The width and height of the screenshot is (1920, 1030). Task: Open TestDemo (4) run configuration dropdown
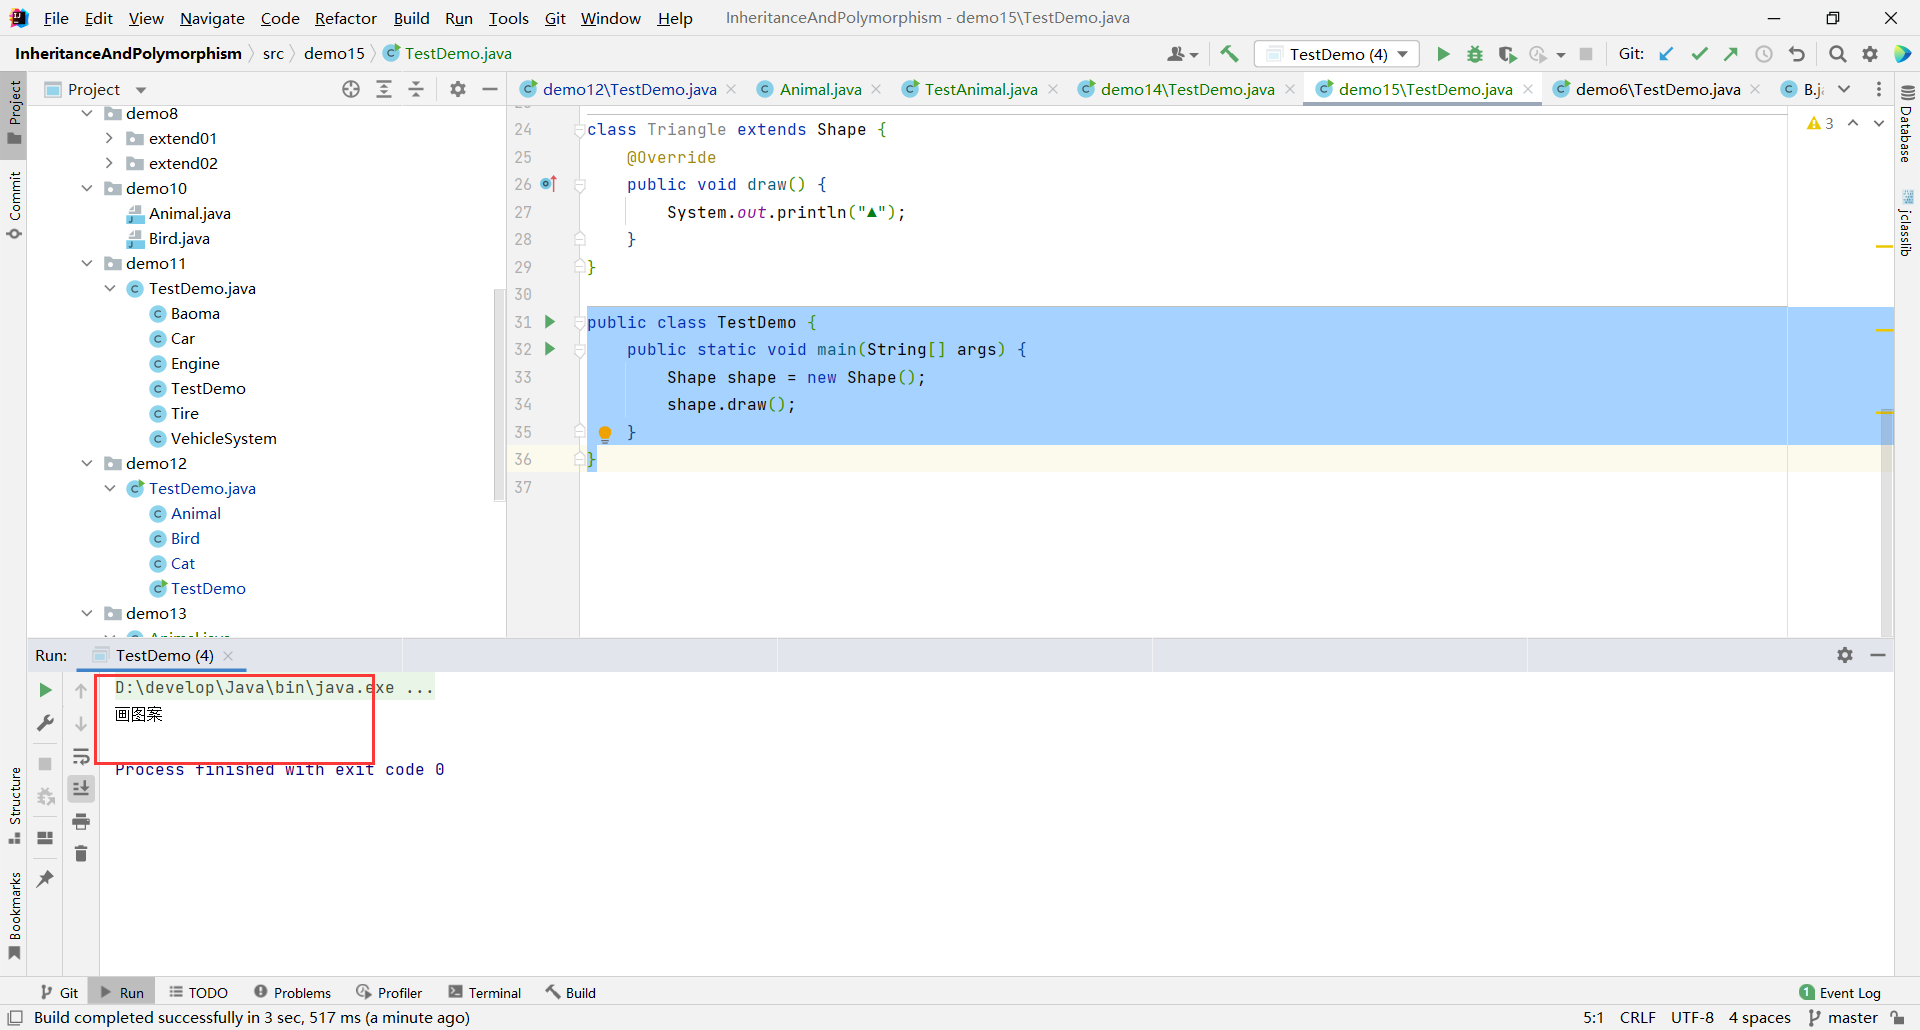pos(1337,54)
